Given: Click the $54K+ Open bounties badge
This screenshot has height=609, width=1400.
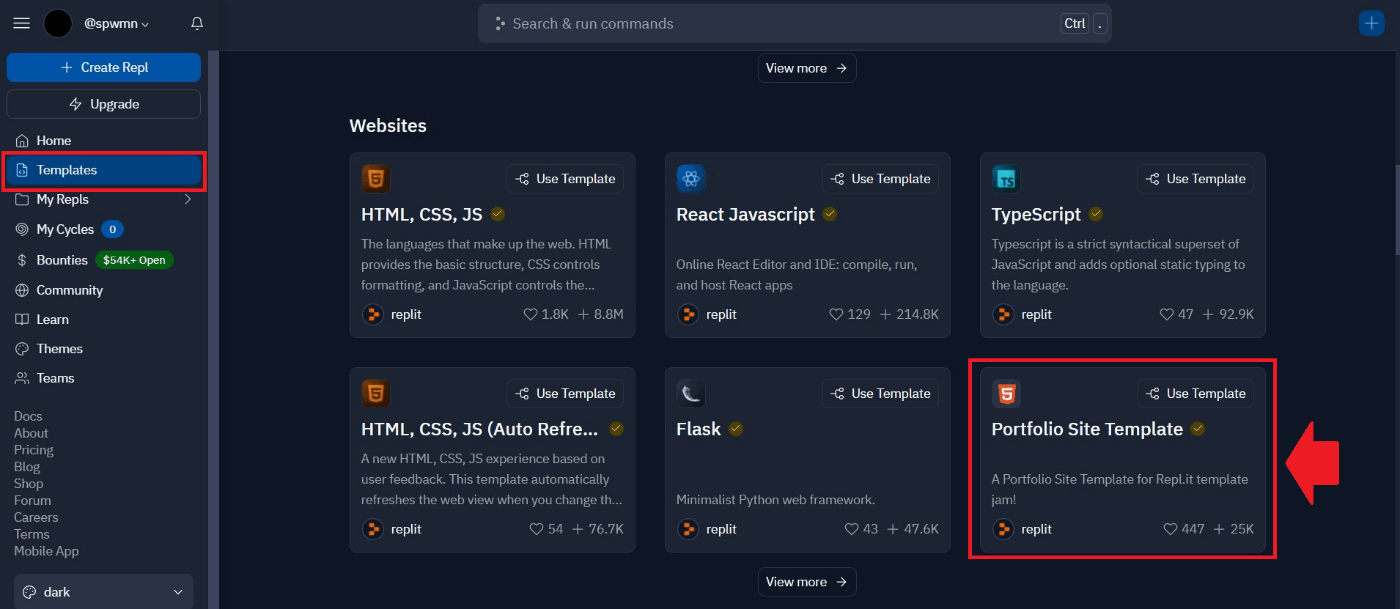Looking at the screenshot, I should tap(135, 260).
